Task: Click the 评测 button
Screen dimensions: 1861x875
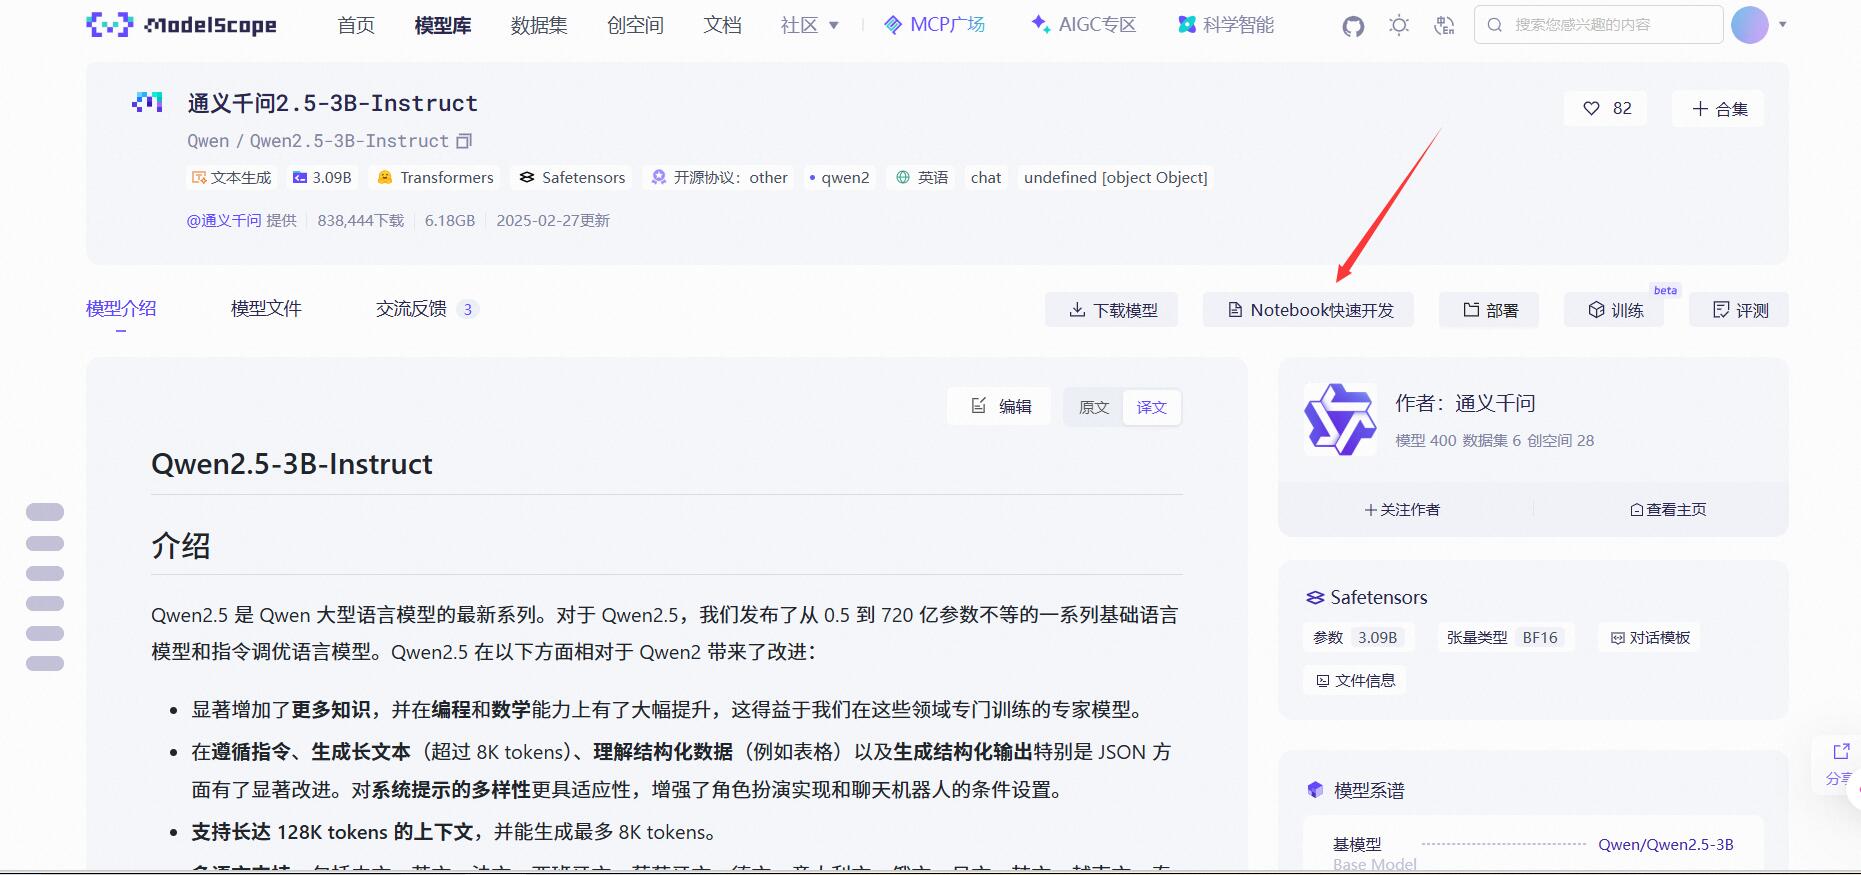Action: 1739,310
